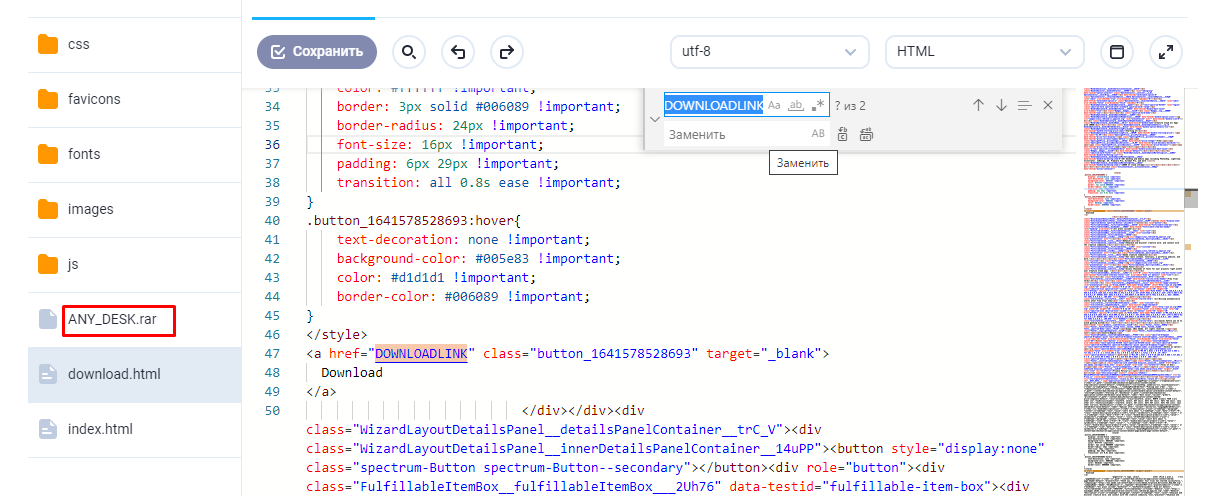Click the fonts folder icon
This screenshot has height=496, width=1210.
(x=48, y=154)
